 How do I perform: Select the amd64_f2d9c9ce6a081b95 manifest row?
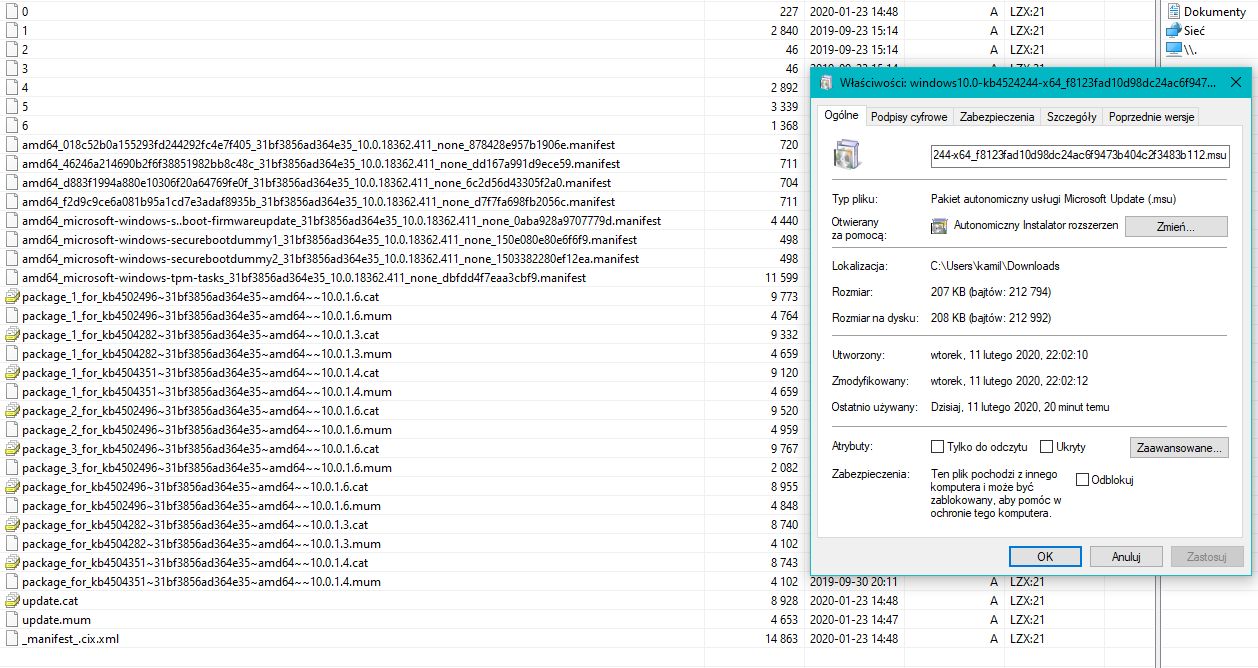318,201
